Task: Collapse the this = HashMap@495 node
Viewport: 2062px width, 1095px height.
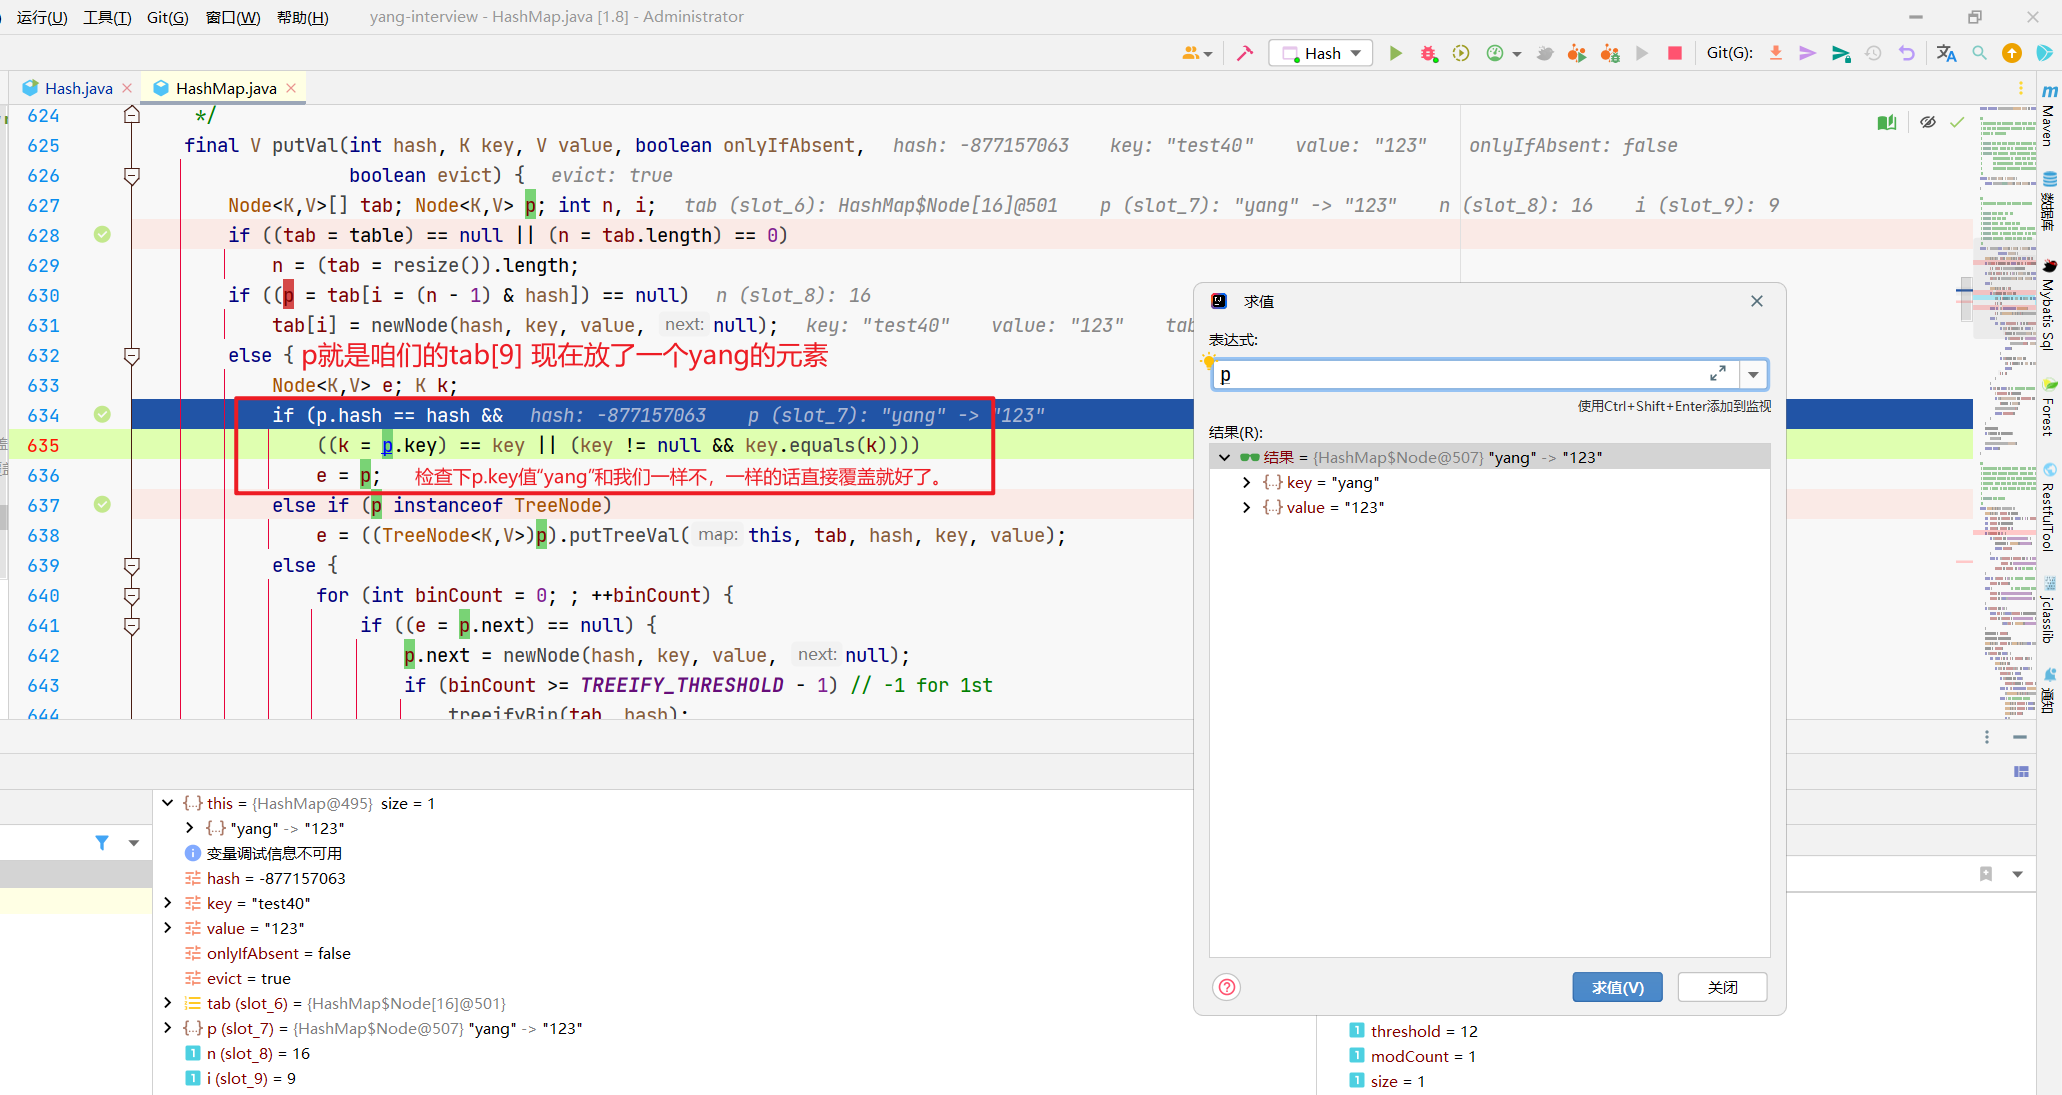Action: pos(167,803)
